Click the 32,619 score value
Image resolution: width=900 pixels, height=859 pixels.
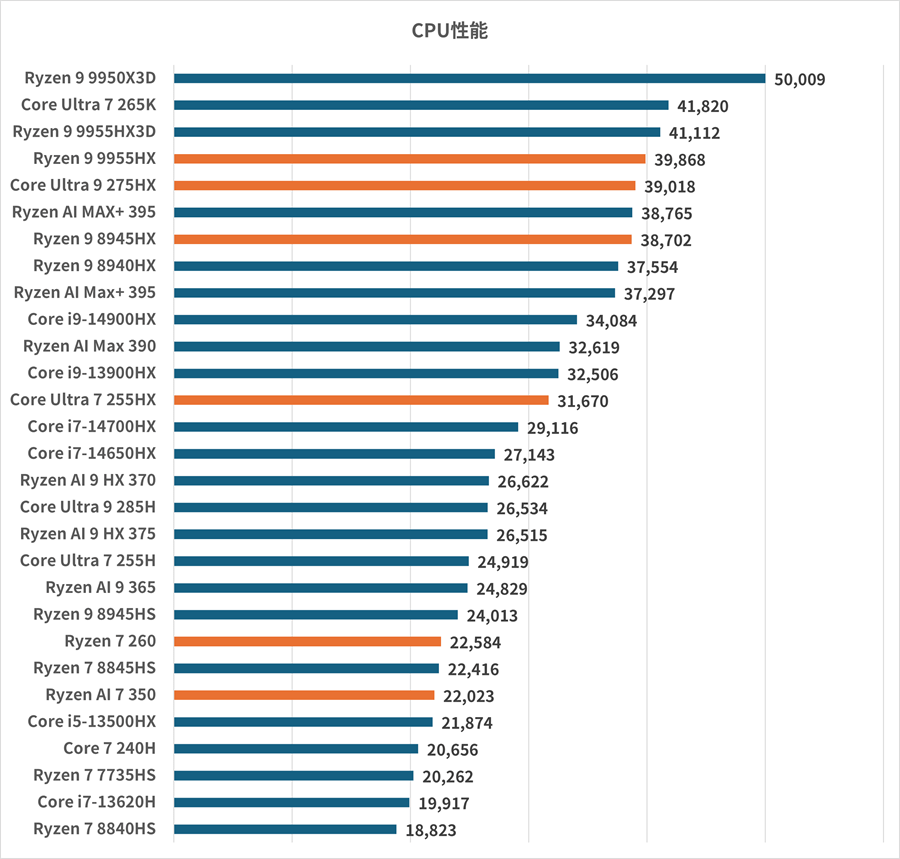[594, 347]
